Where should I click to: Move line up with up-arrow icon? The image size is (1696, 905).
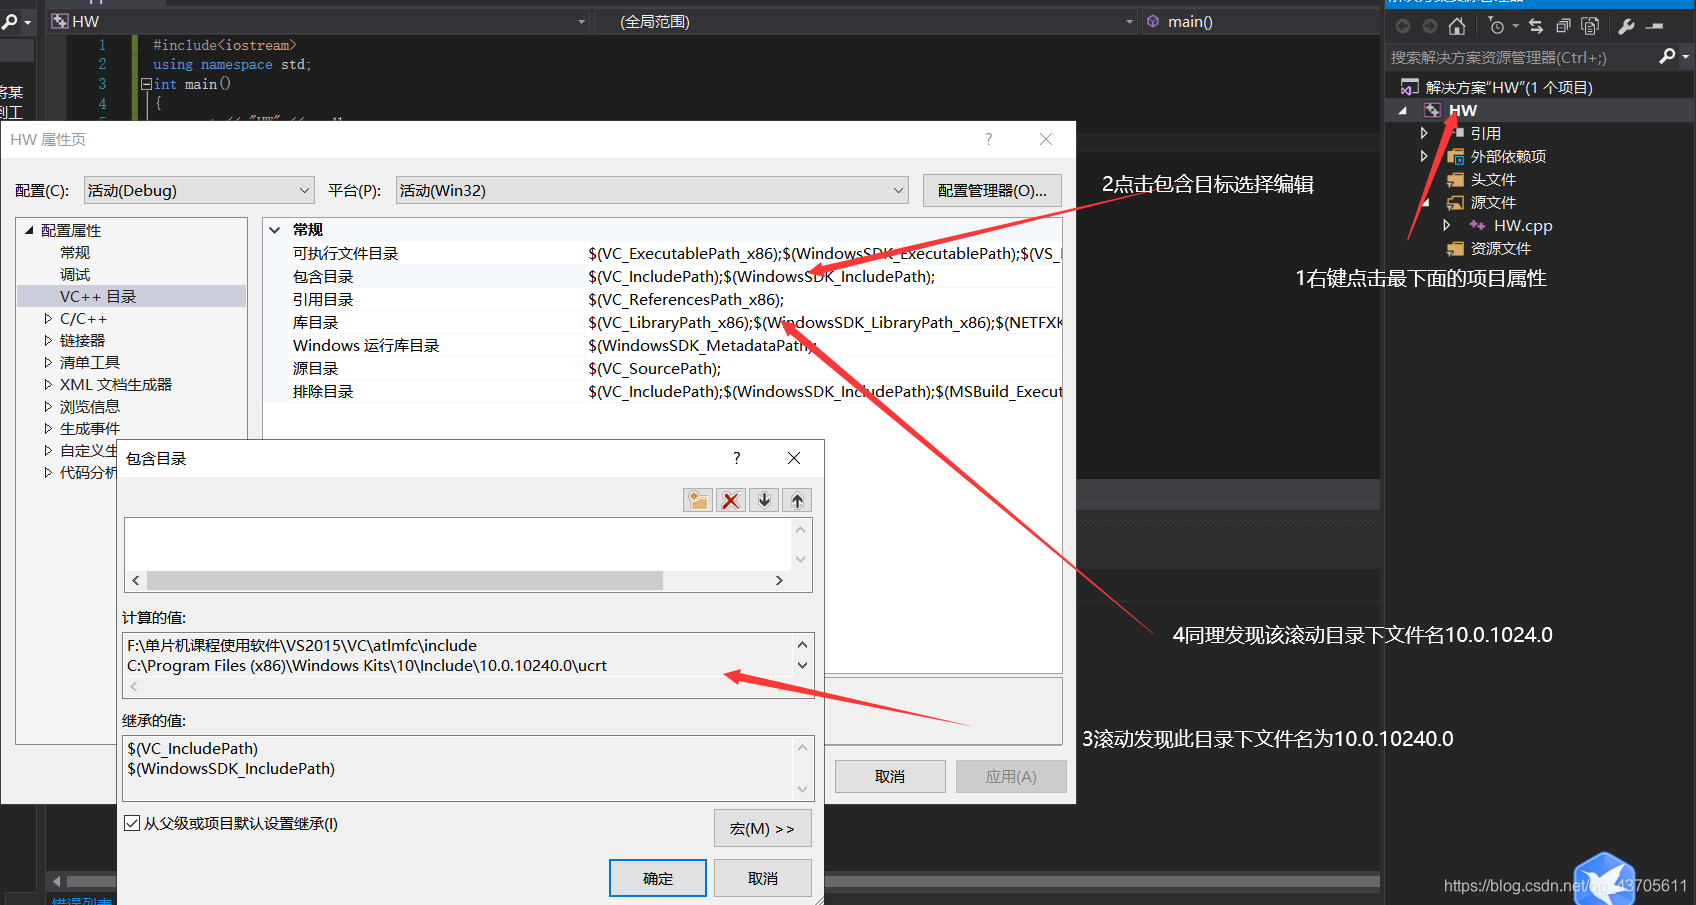coord(797,500)
